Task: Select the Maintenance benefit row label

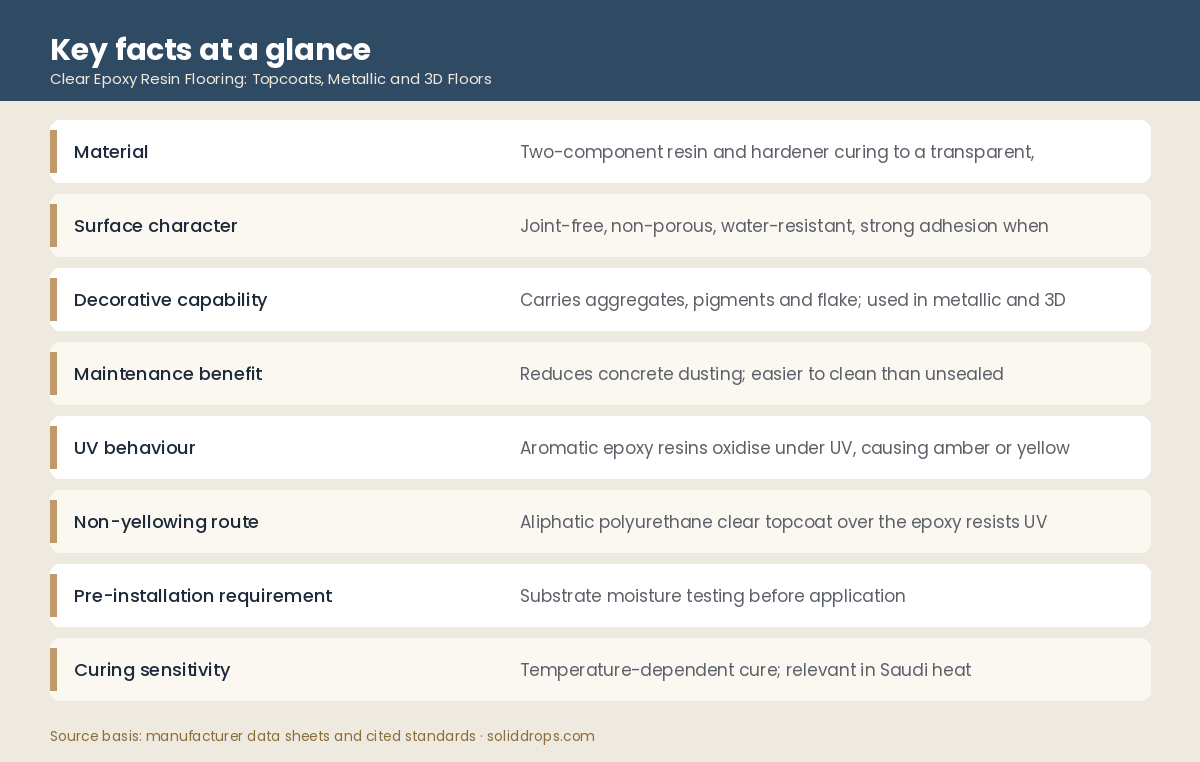Action: (168, 374)
